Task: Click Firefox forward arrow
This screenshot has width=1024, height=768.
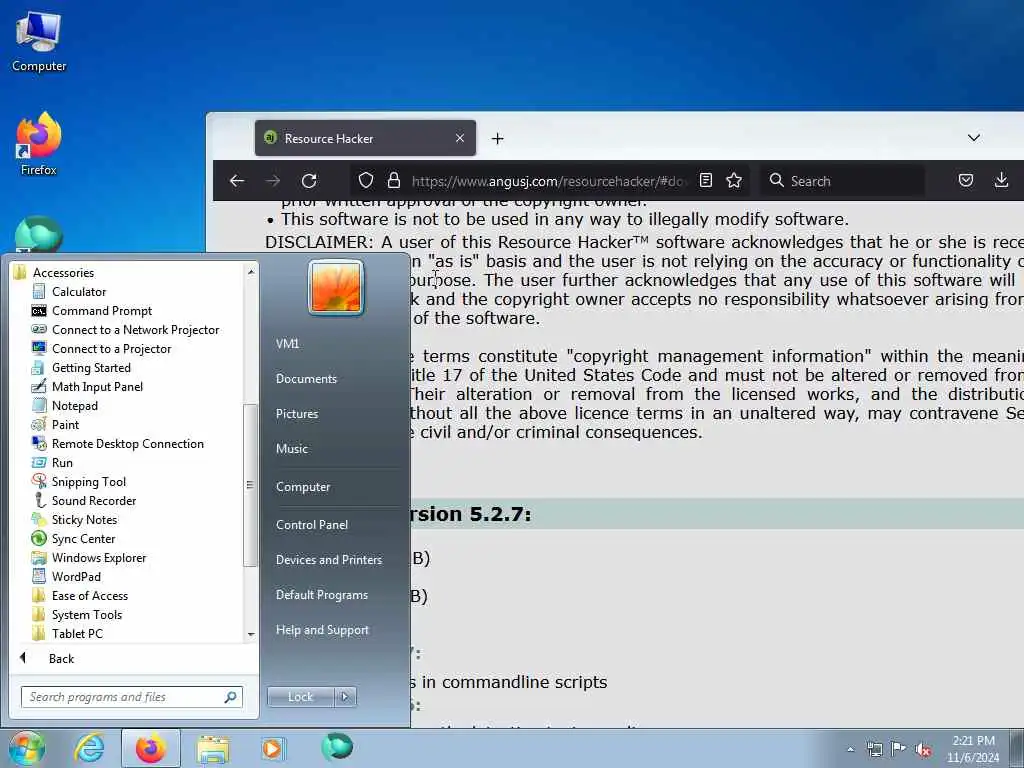Action: (274, 181)
